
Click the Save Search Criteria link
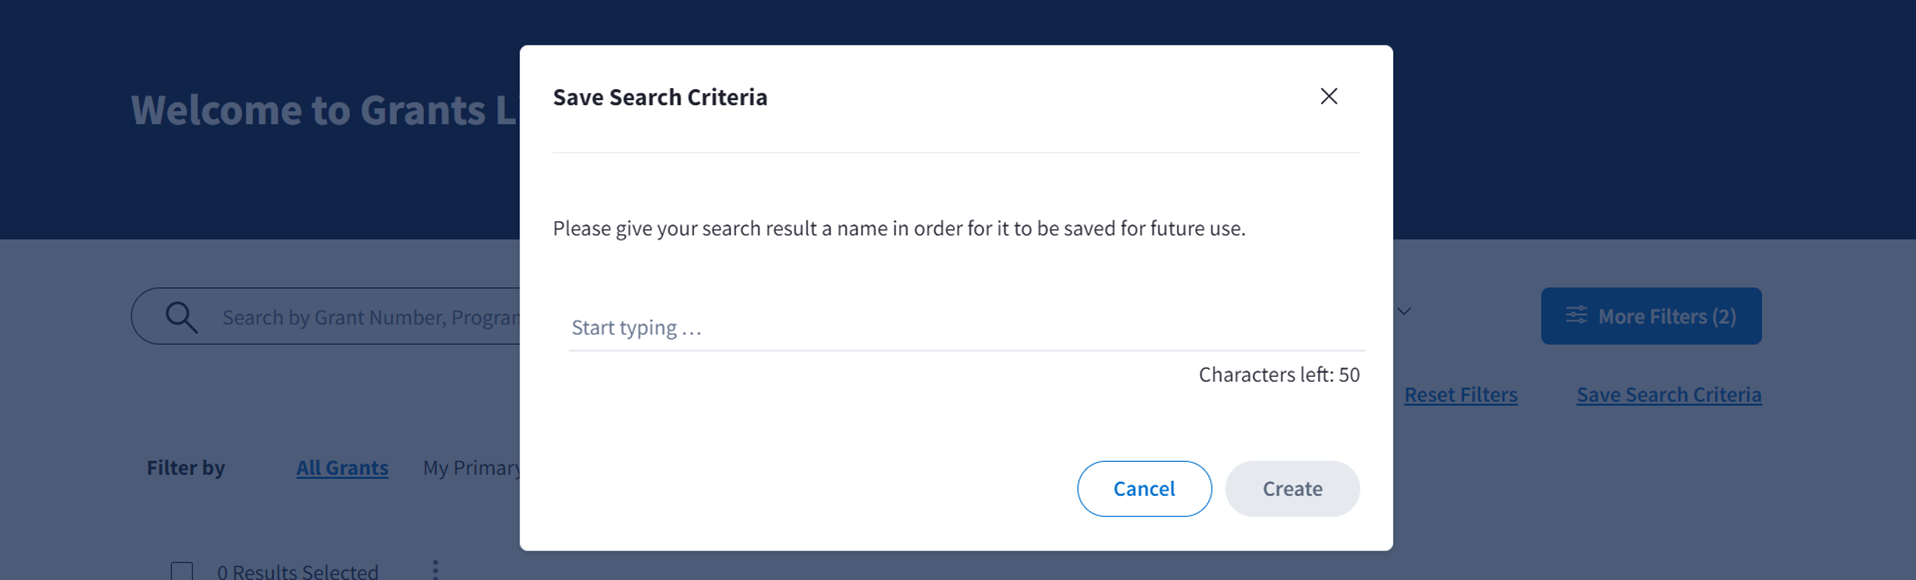(x=1668, y=394)
